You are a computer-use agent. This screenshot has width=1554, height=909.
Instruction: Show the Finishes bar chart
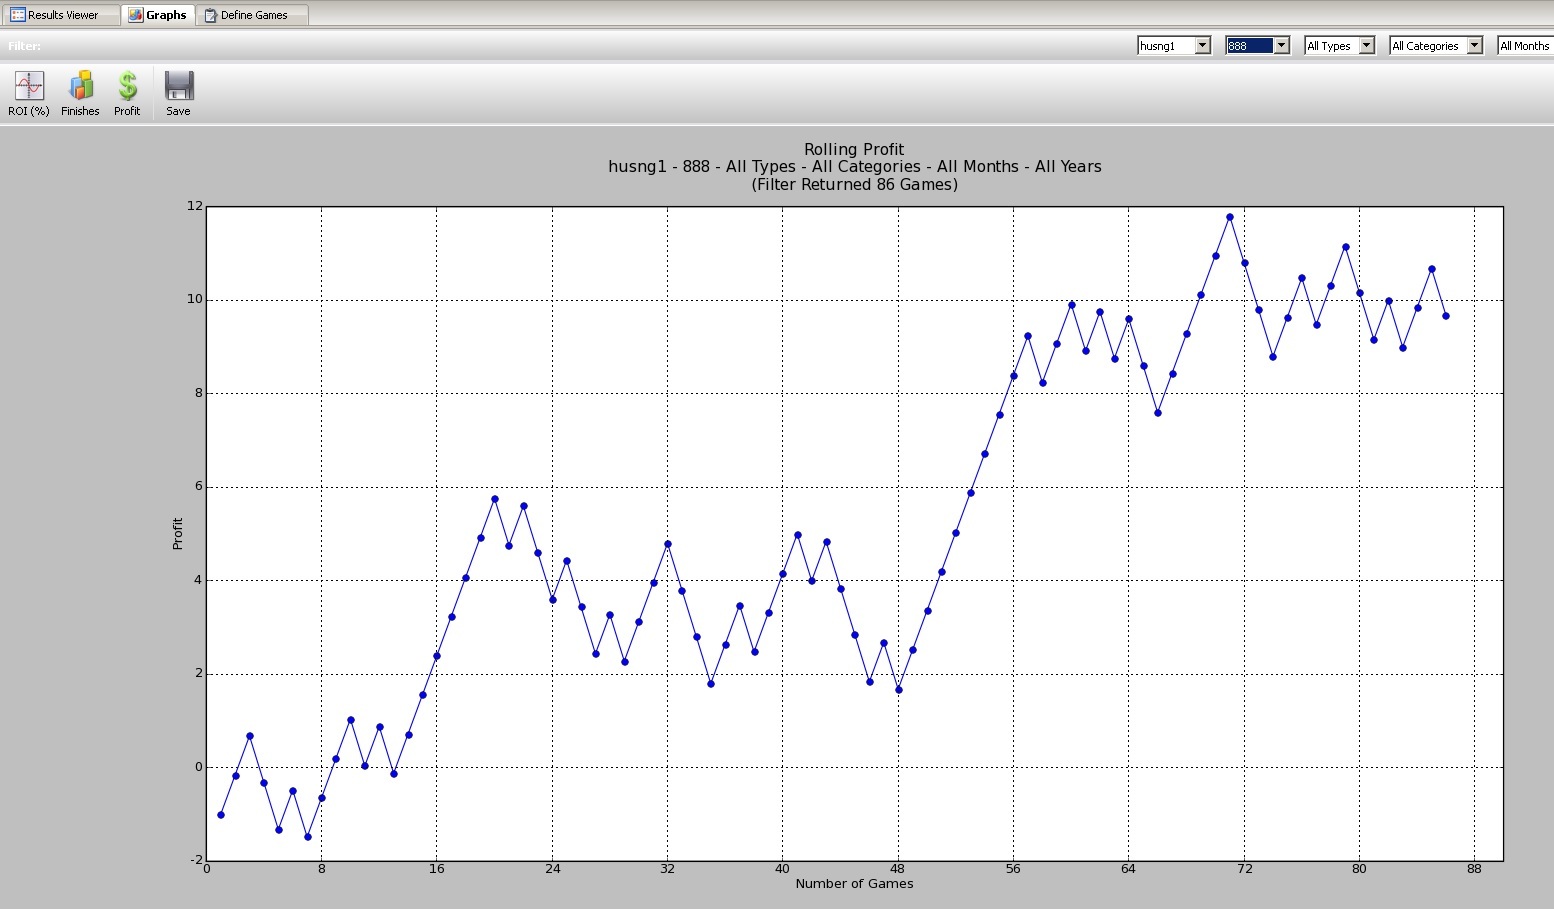80,94
